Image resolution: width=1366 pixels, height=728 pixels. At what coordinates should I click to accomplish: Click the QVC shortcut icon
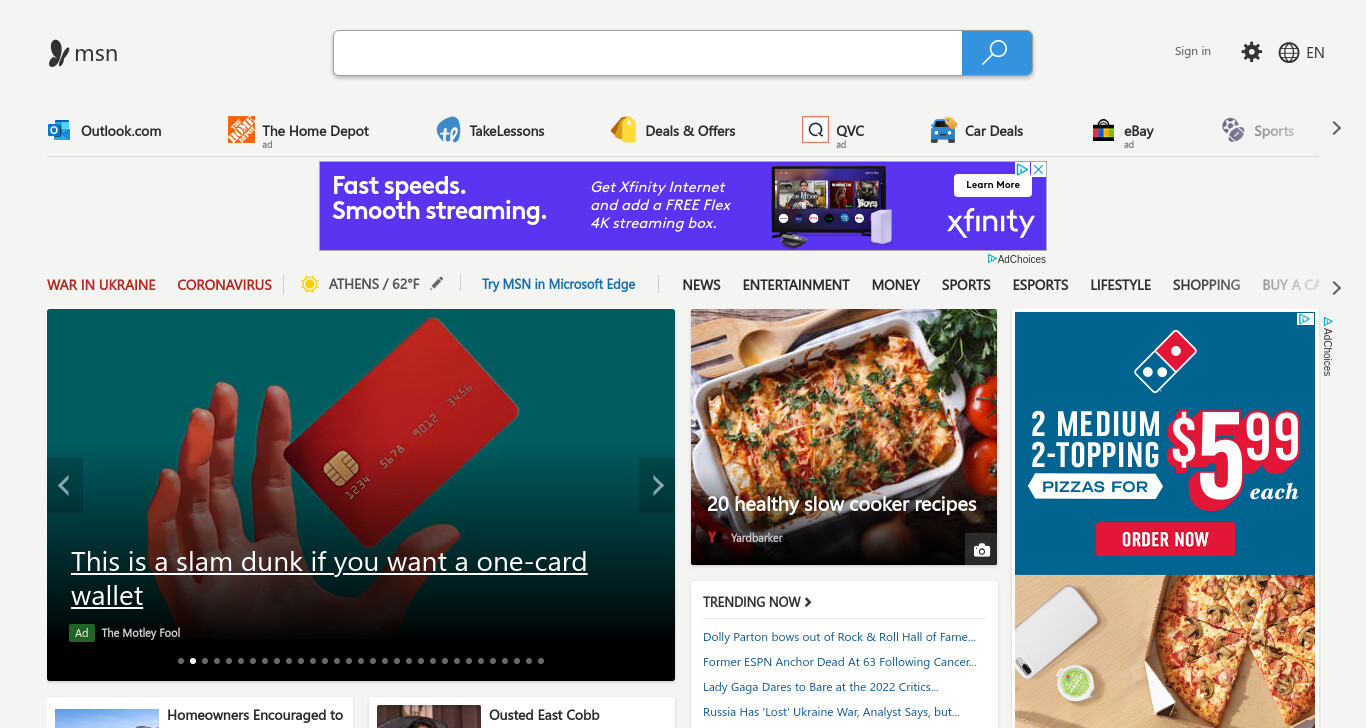(x=815, y=130)
